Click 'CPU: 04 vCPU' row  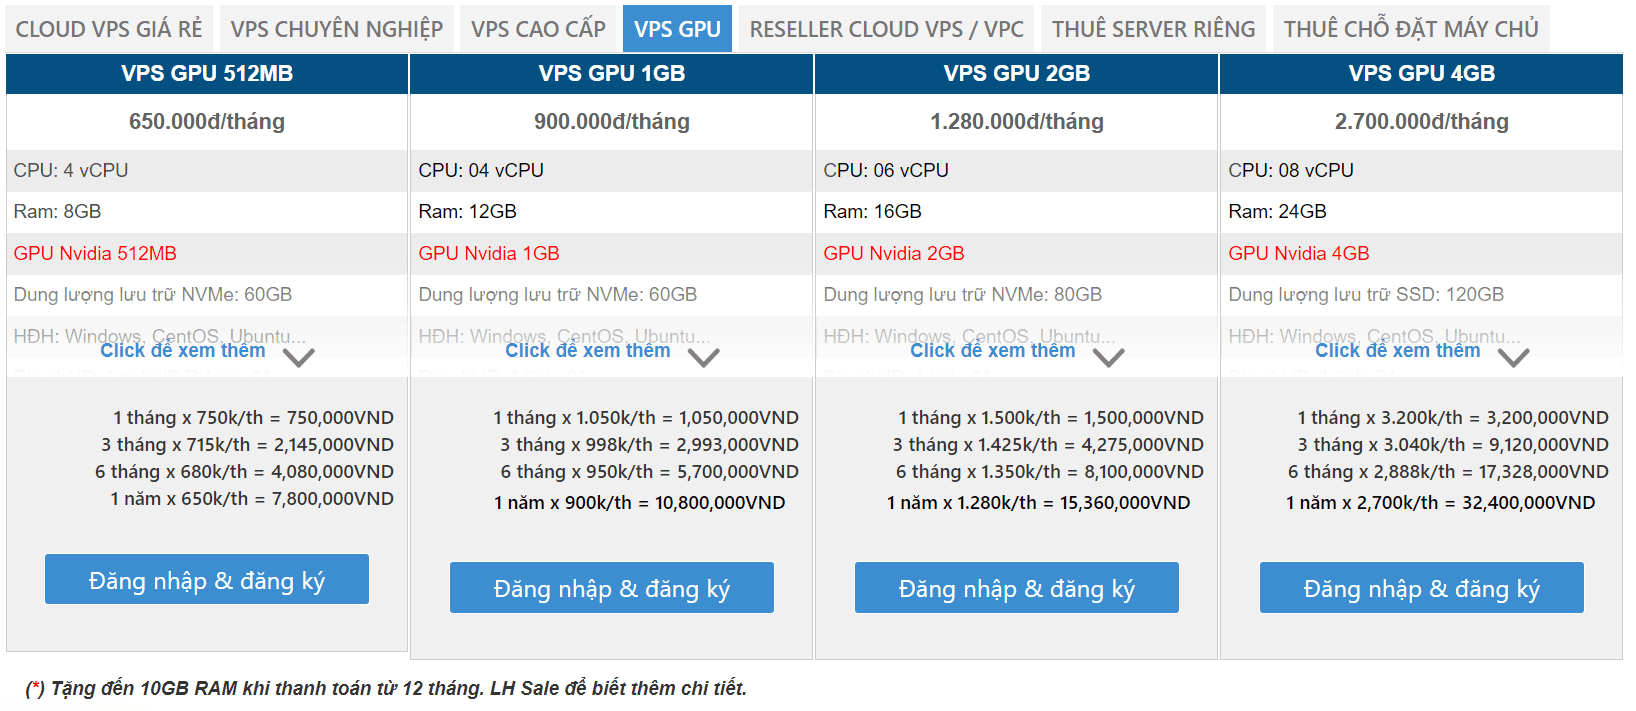(x=612, y=171)
